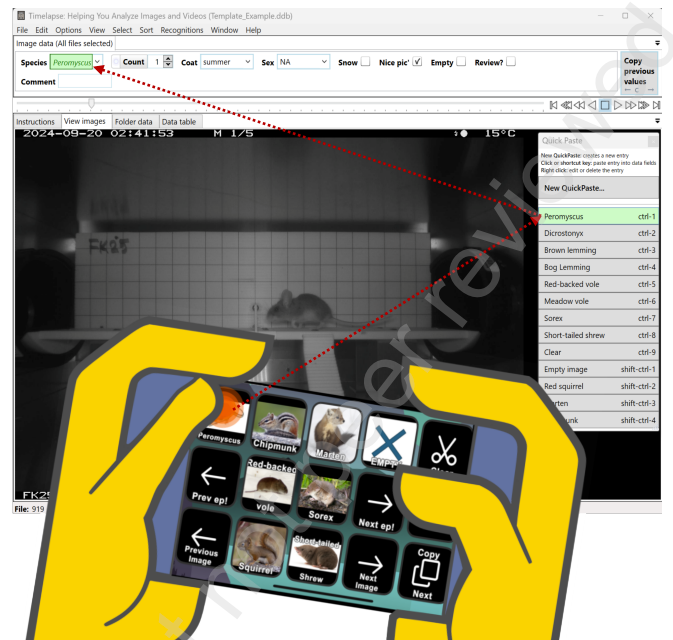Open the Species dropdown
The image size is (673, 640).
(98, 62)
